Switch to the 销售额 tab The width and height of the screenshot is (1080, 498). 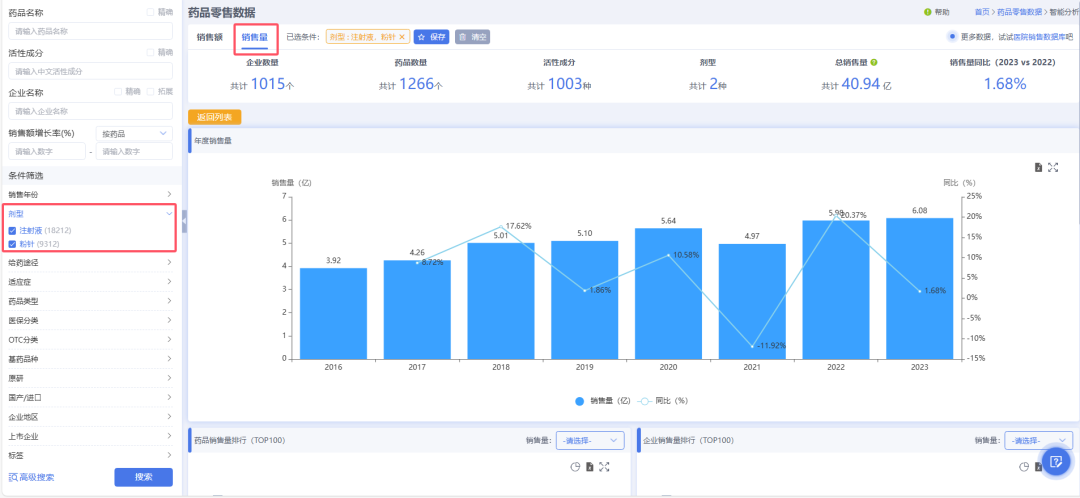(210, 37)
